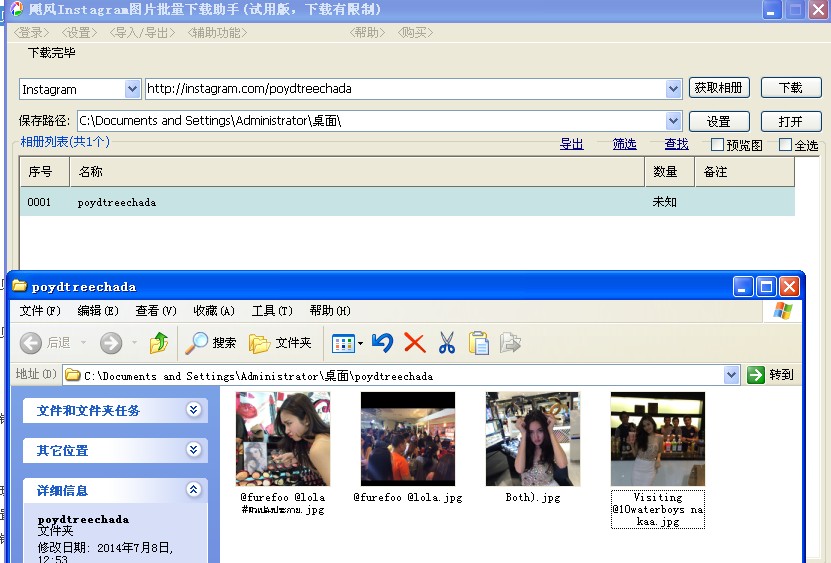
Task: Click the 获取相册 button
Action: coord(719,87)
